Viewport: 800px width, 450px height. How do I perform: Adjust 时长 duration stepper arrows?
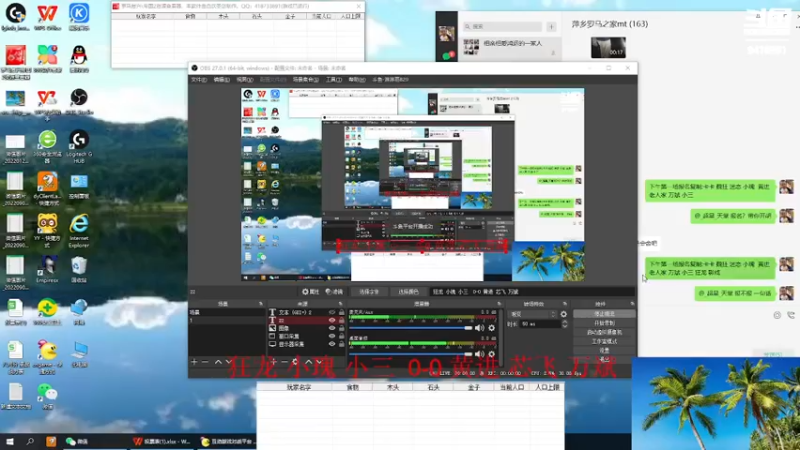click(x=564, y=324)
